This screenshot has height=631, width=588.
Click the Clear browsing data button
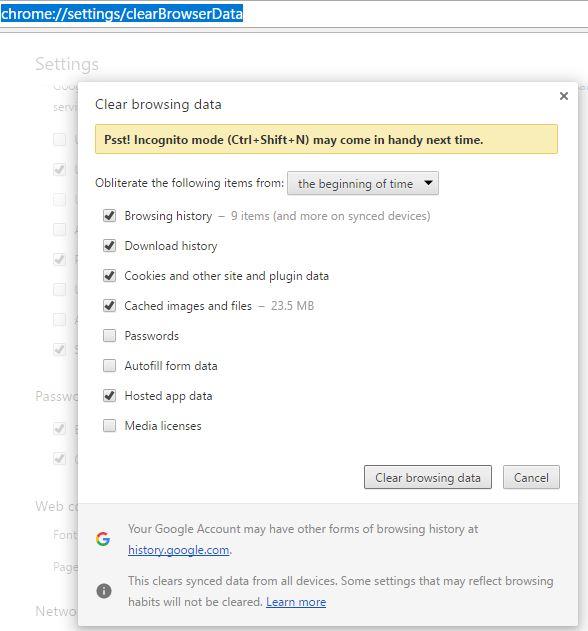[x=428, y=477]
